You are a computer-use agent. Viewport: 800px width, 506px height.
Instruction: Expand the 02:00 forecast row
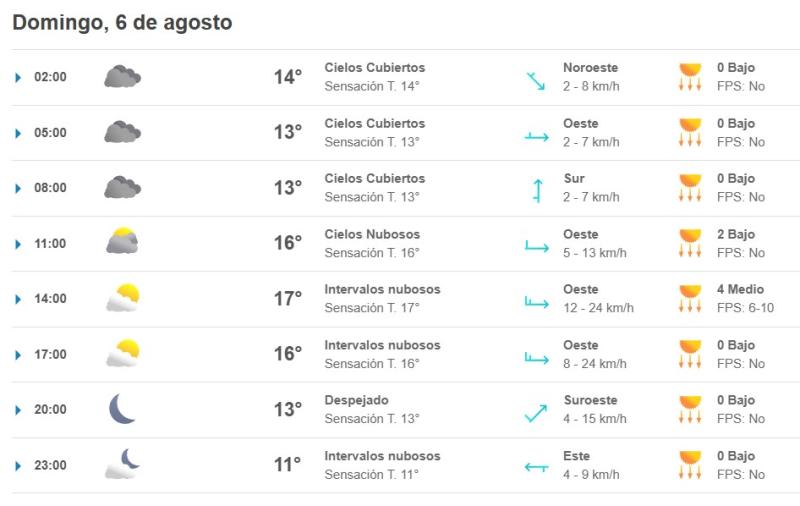(x=18, y=77)
